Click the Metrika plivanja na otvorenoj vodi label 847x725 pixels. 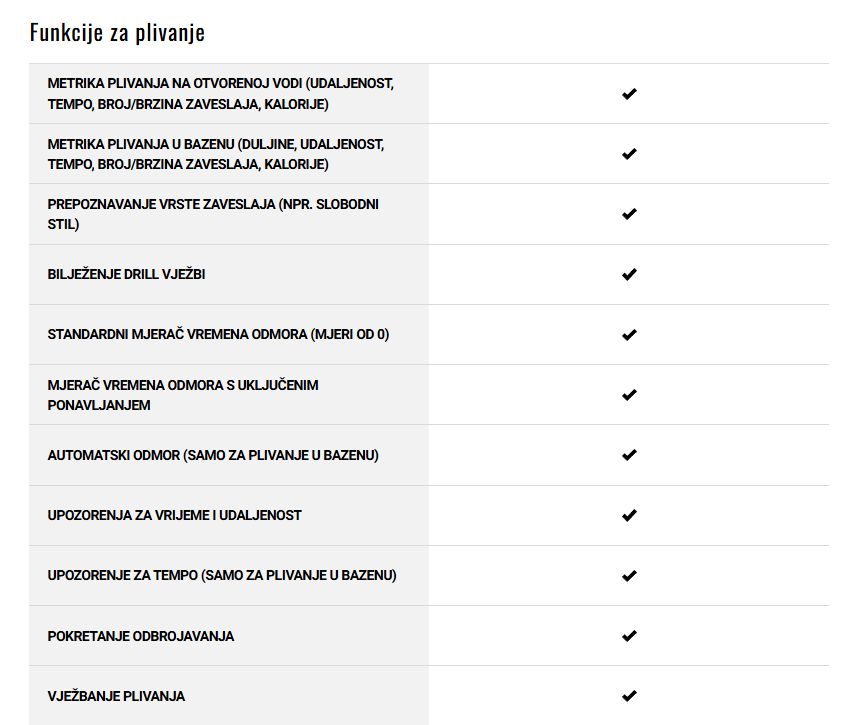click(220, 93)
